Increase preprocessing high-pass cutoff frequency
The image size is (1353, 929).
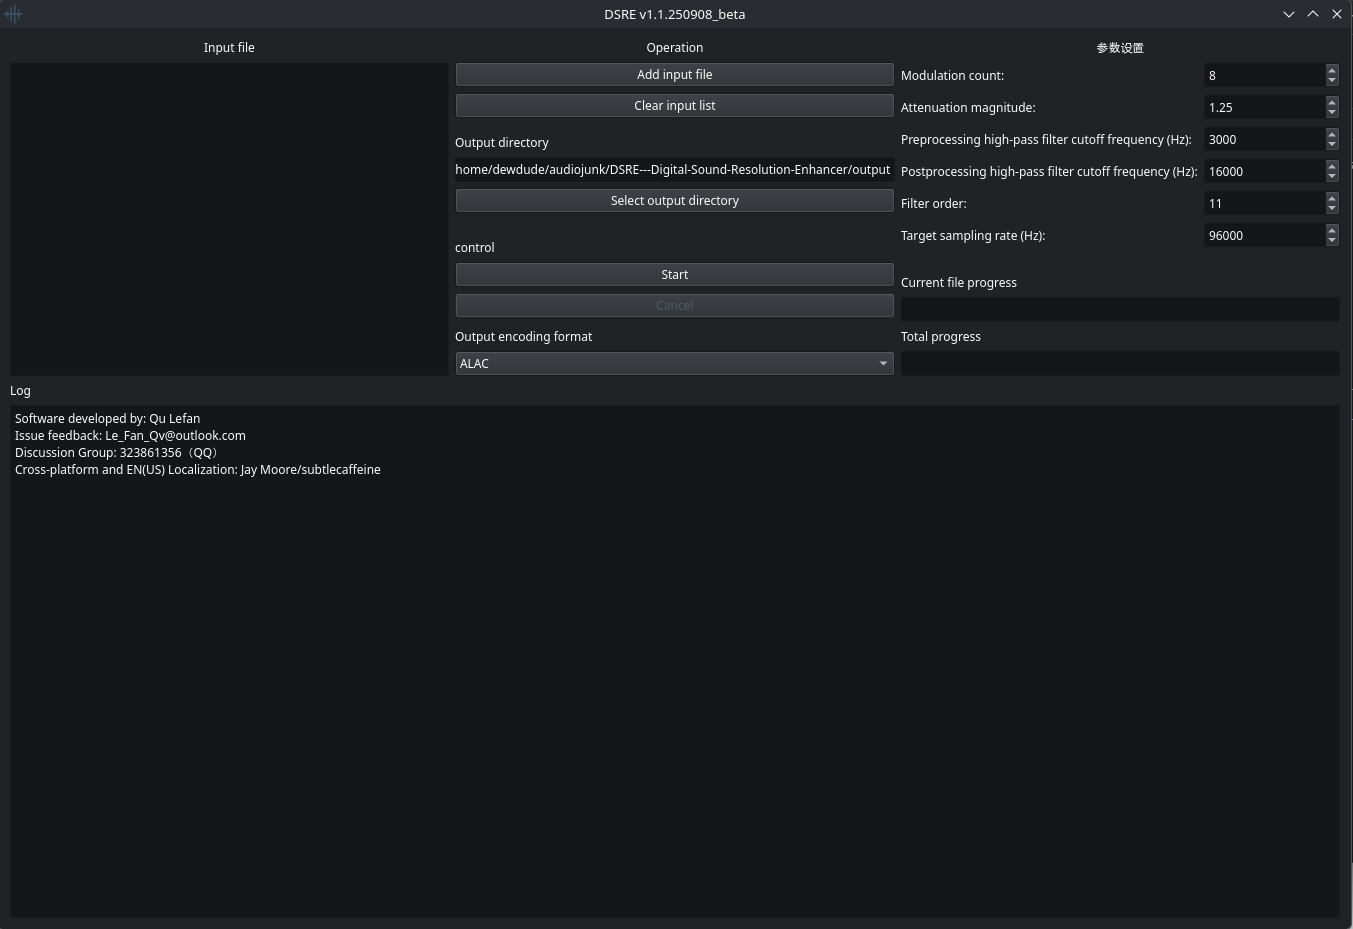click(1331, 134)
